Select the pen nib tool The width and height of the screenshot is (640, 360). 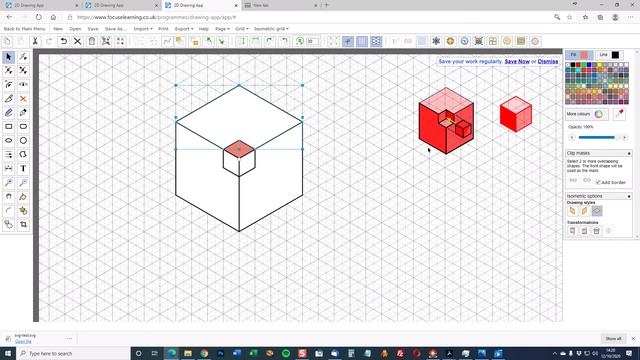click(x=23, y=113)
